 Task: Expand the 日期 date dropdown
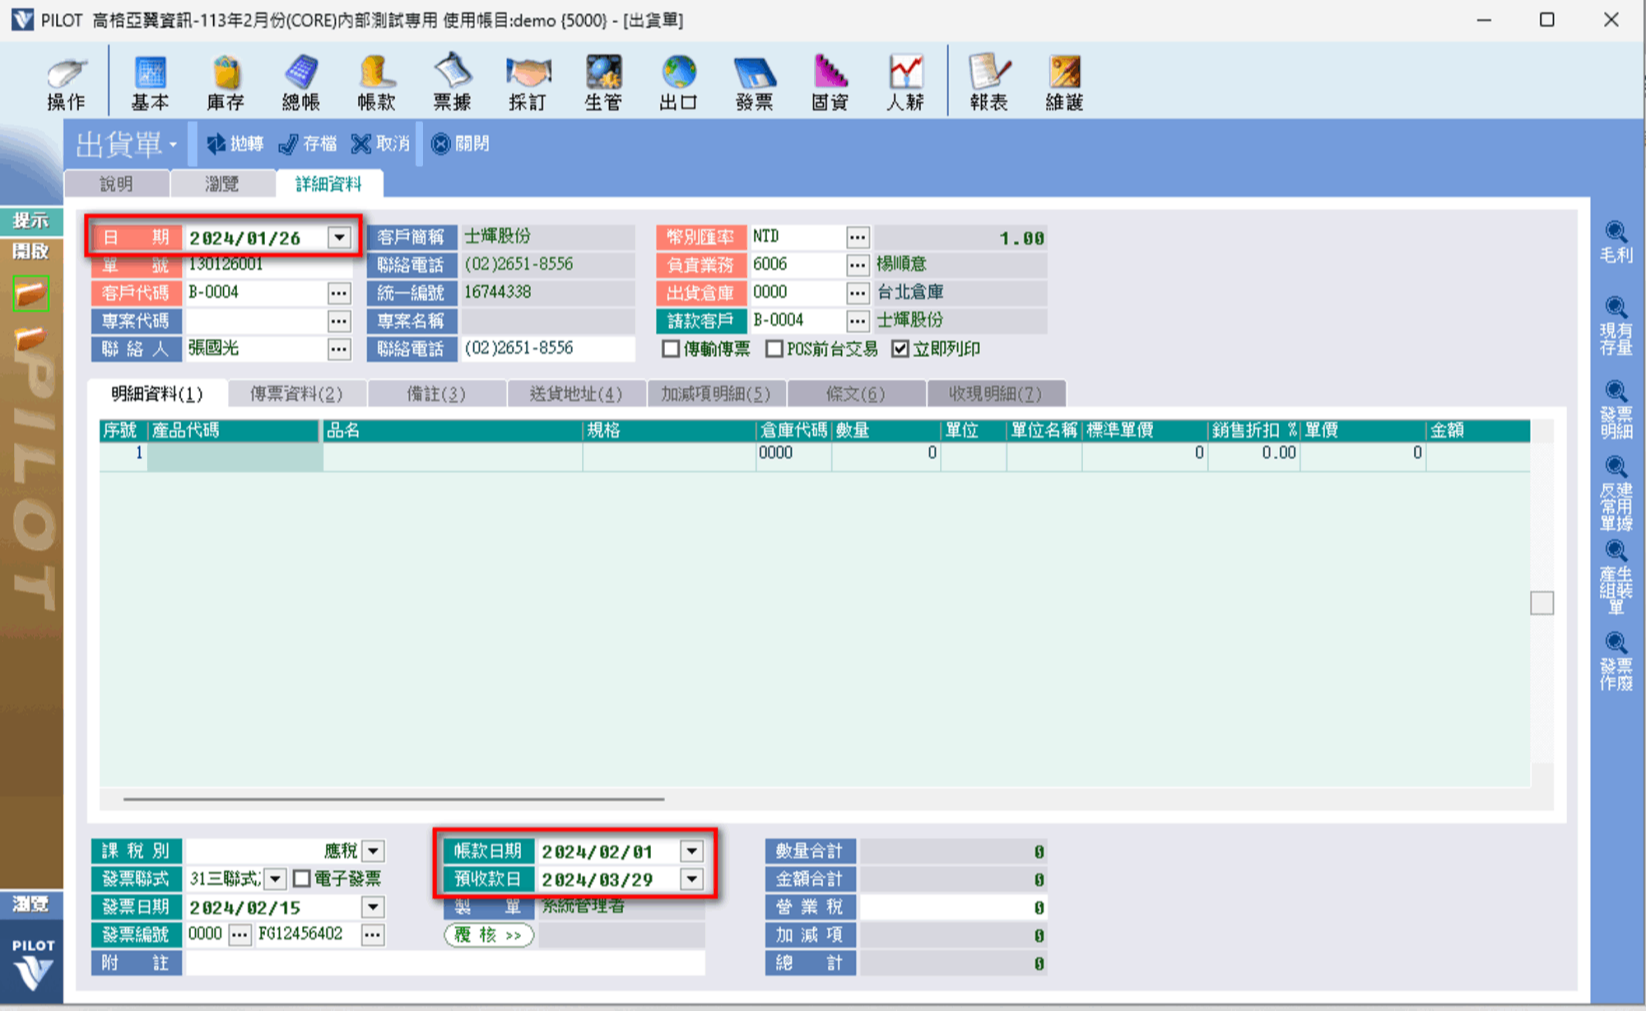340,238
